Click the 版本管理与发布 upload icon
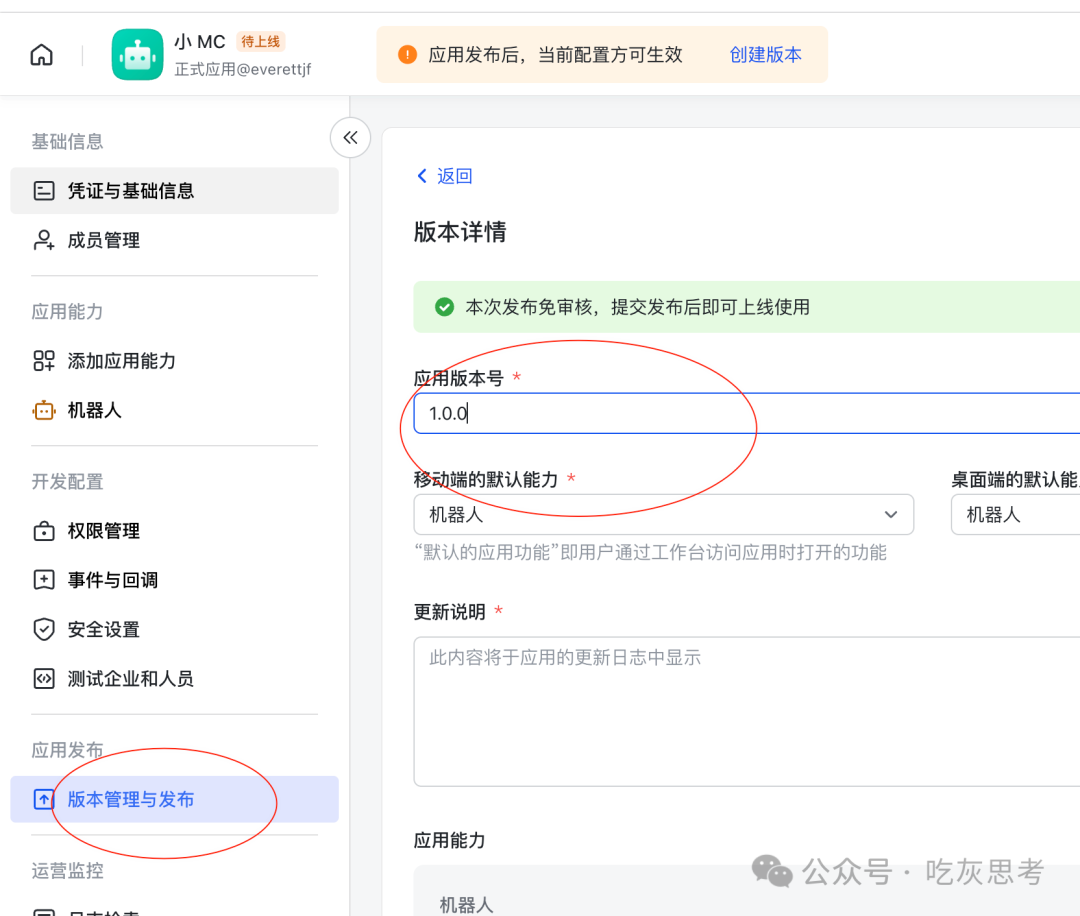Image resolution: width=1080 pixels, height=916 pixels. tap(44, 800)
